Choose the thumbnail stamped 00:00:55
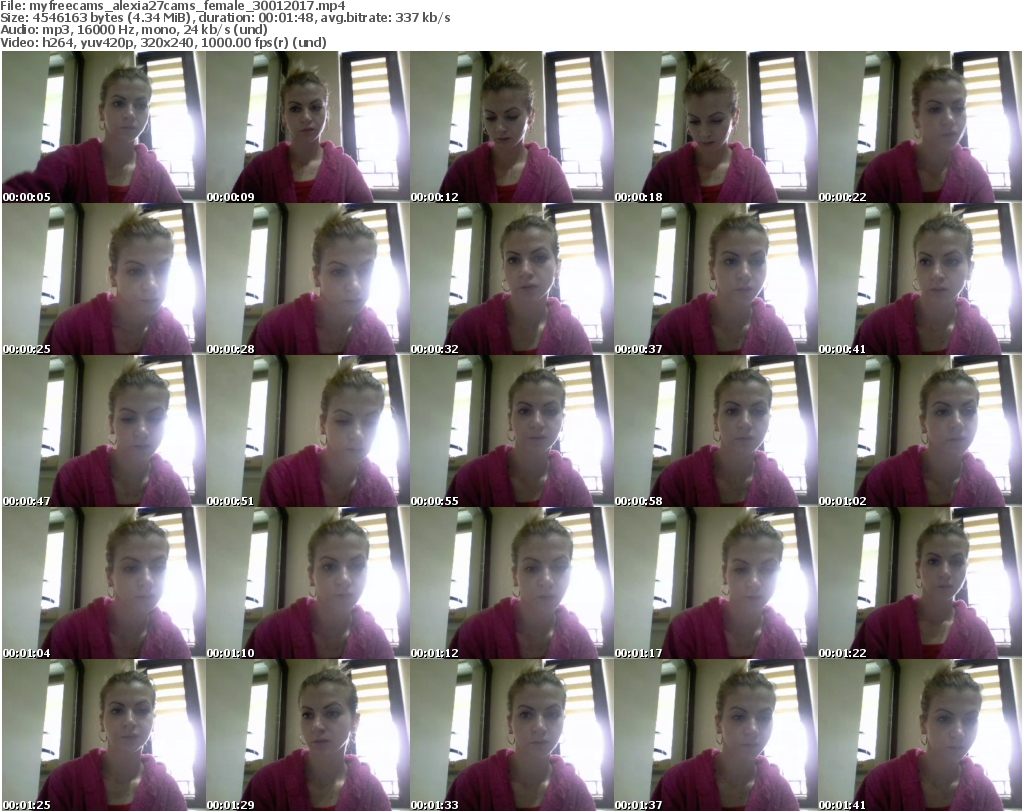1024x811 pixels. [511, 431]
